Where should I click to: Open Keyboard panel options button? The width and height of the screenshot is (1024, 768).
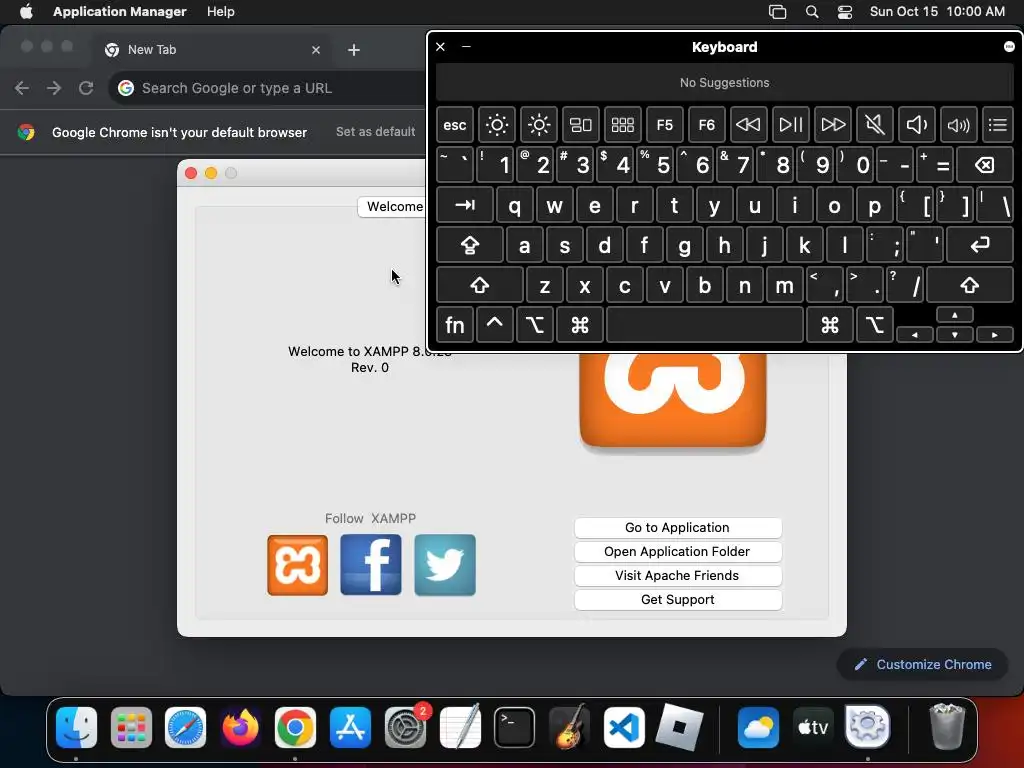tap(1009, 46)
